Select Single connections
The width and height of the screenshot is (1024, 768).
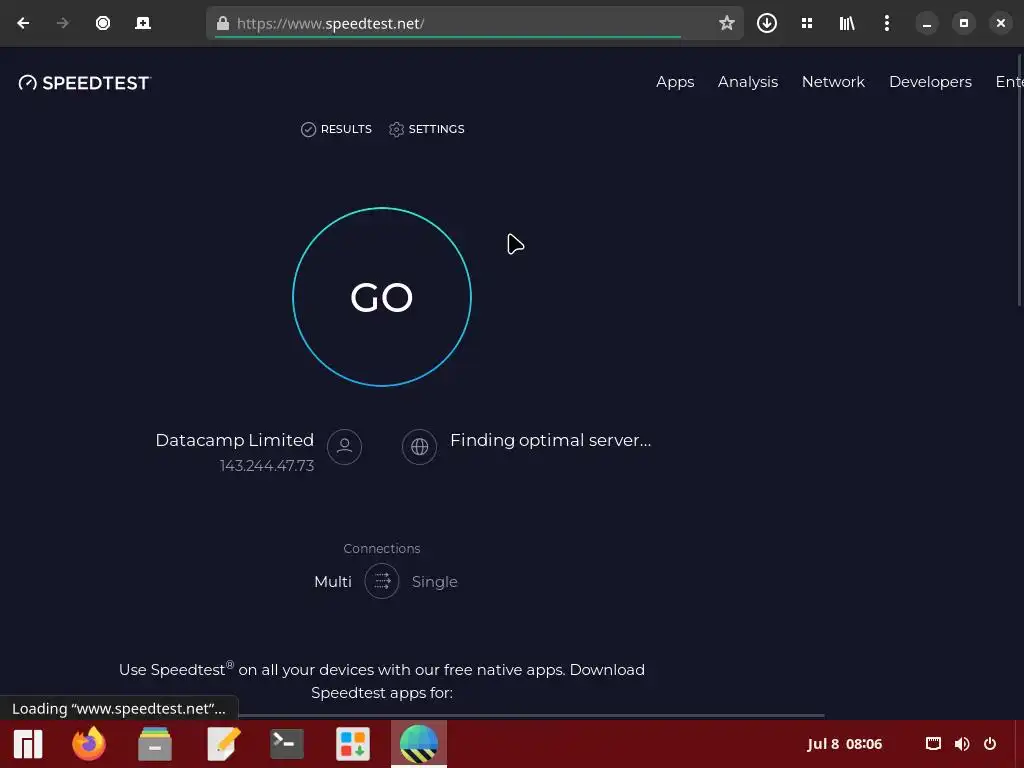pos(434,582)
